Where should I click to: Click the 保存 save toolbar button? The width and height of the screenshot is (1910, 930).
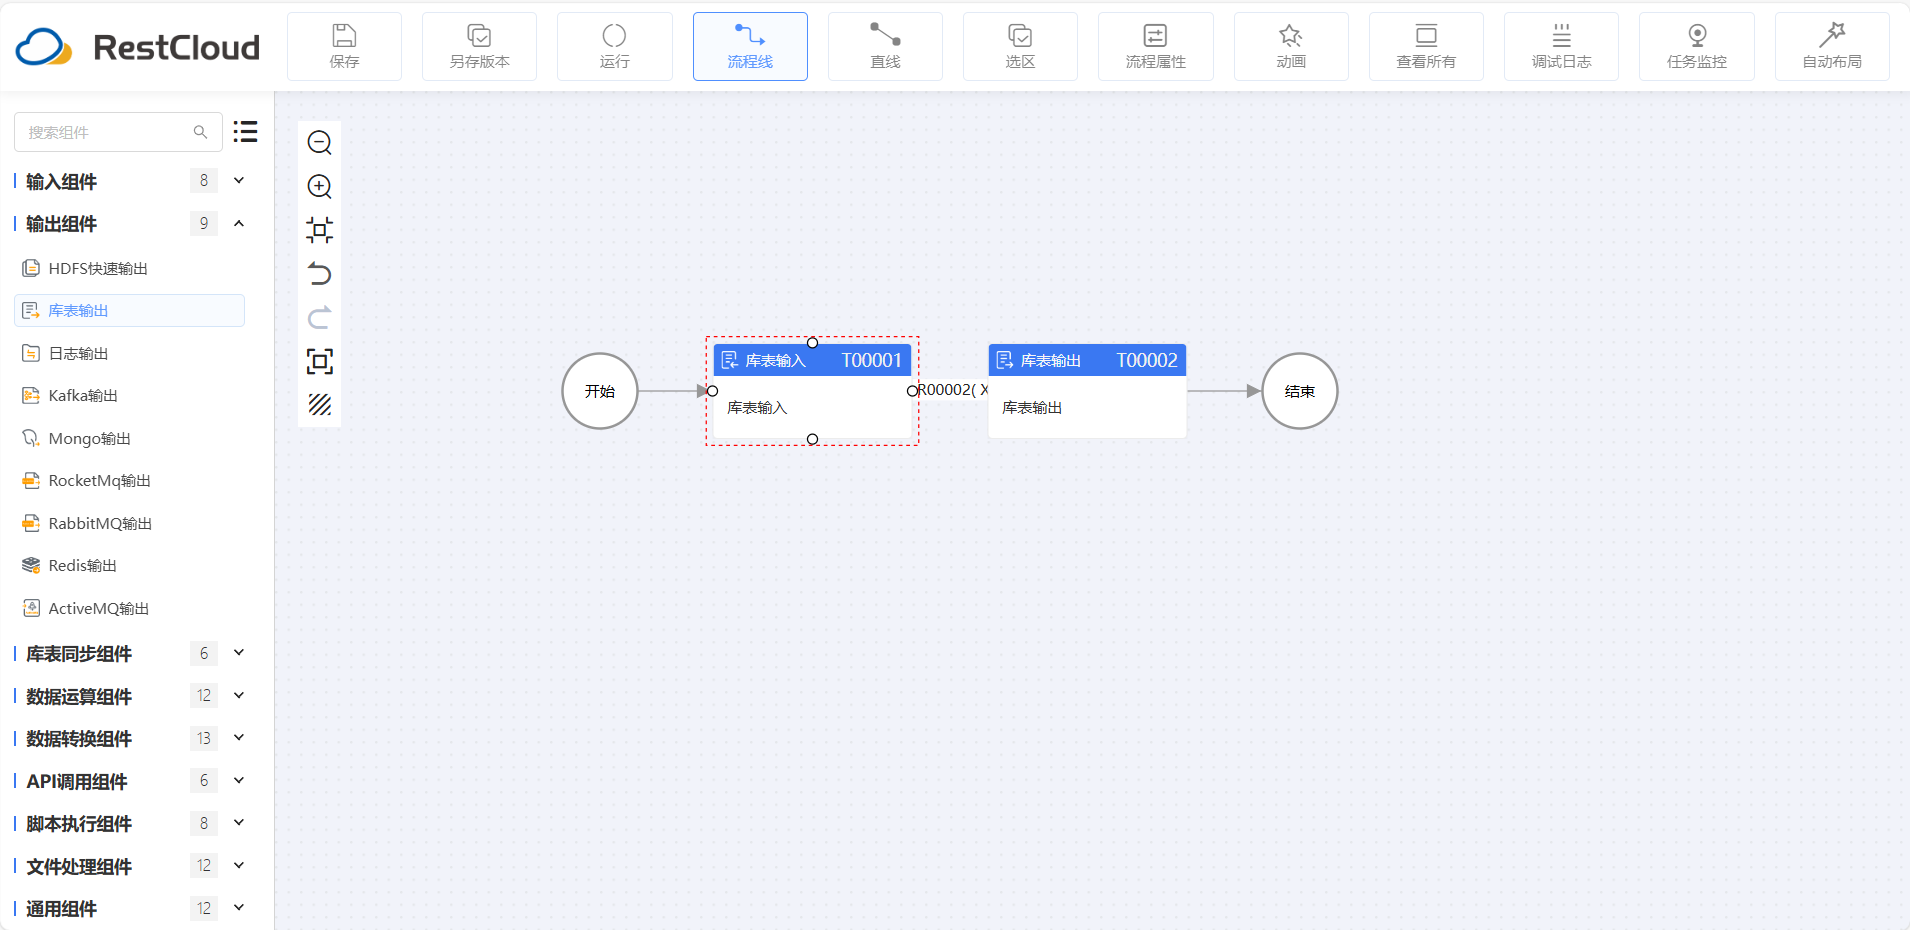click(x=344, y=47)
